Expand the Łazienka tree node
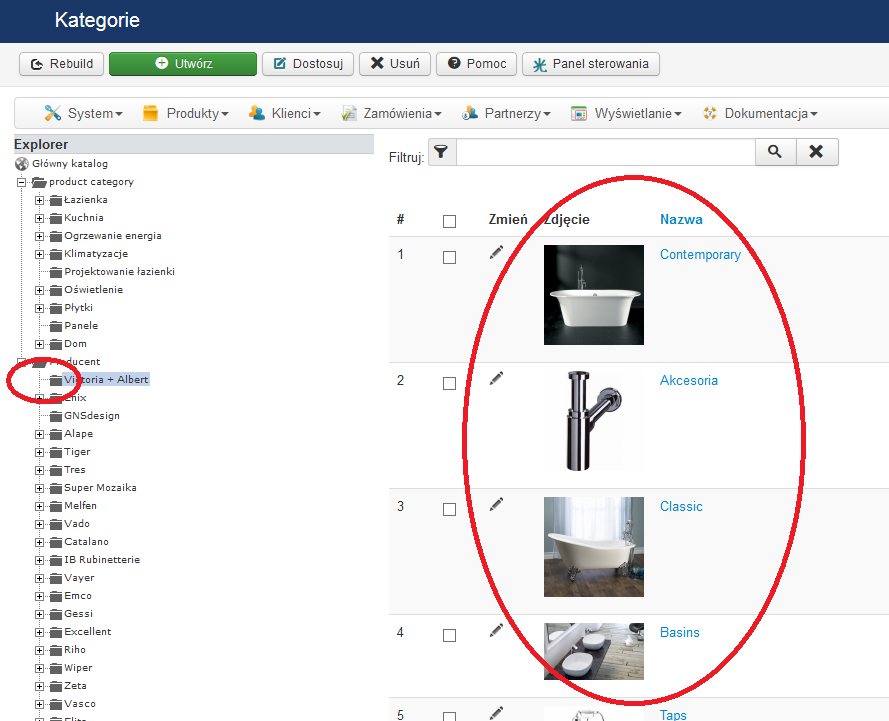Viewport: 889px width, 721px height. [39, 201]
